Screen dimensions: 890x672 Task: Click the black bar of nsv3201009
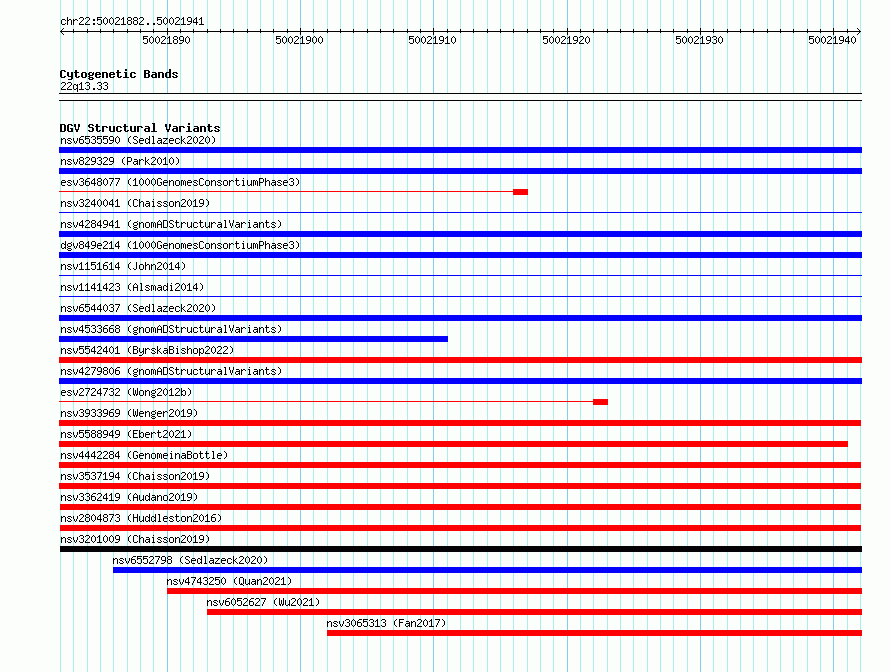coord(460,549)
